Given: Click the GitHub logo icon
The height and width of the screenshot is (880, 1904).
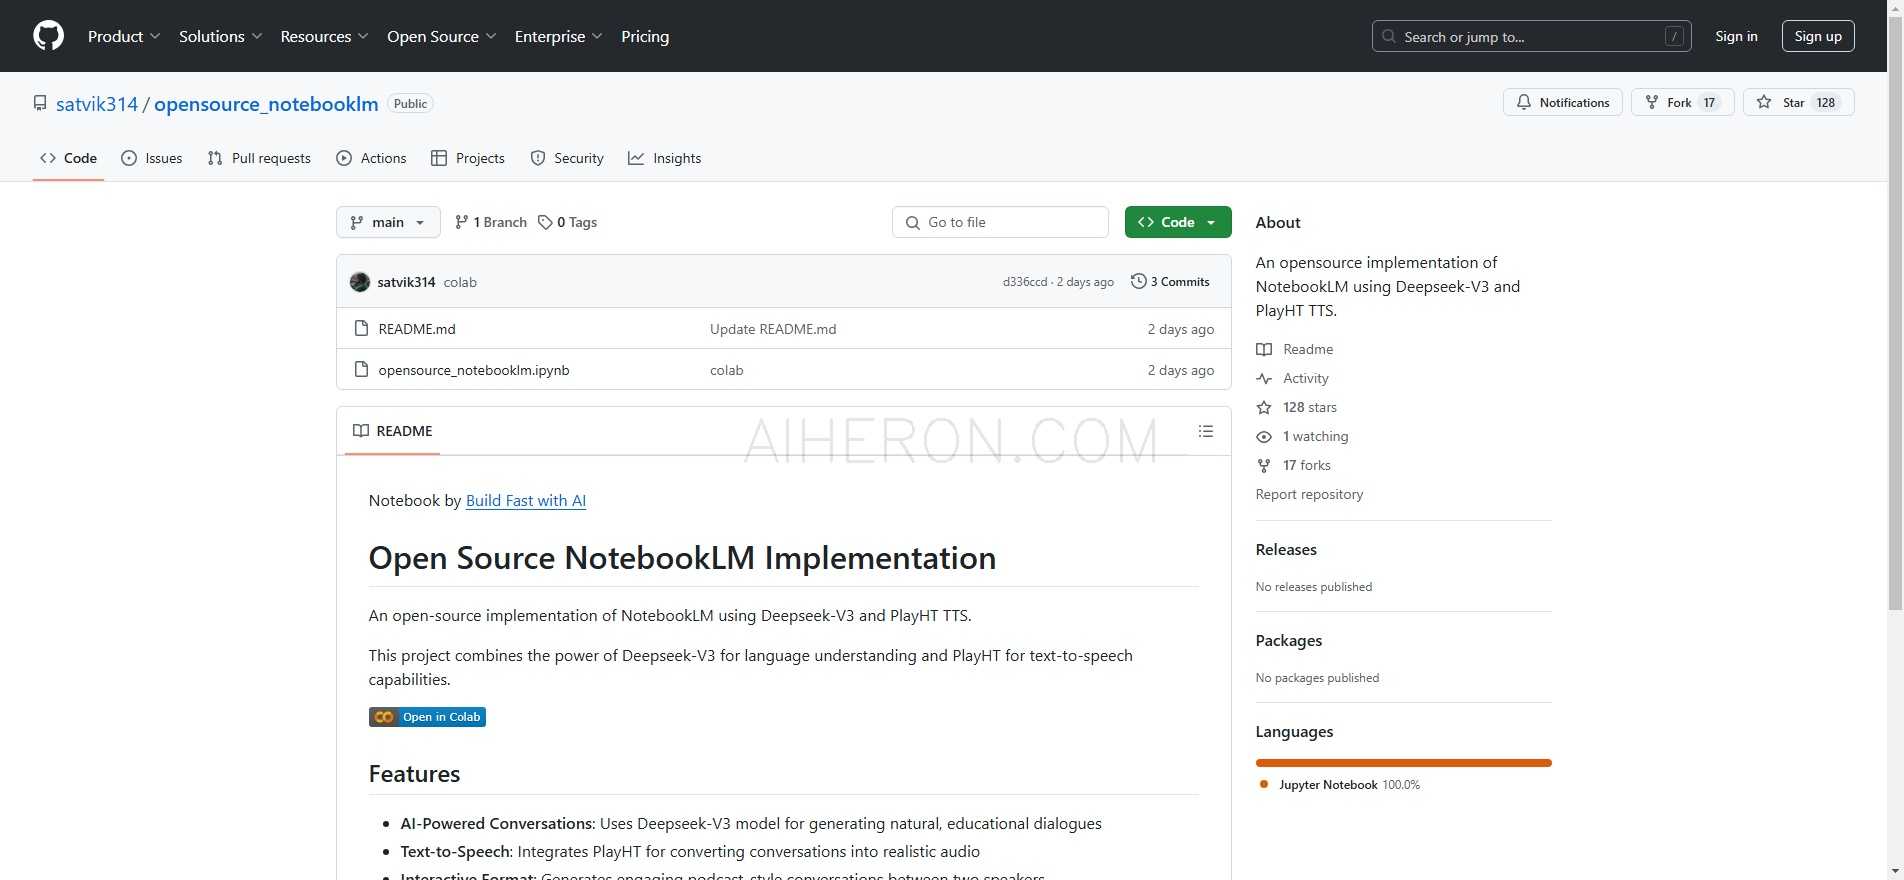Looking at the screenshot, I should click(x=48, y=36).
